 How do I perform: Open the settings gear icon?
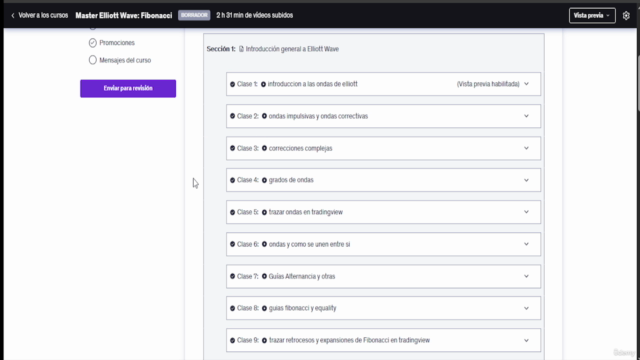(626, 16)
